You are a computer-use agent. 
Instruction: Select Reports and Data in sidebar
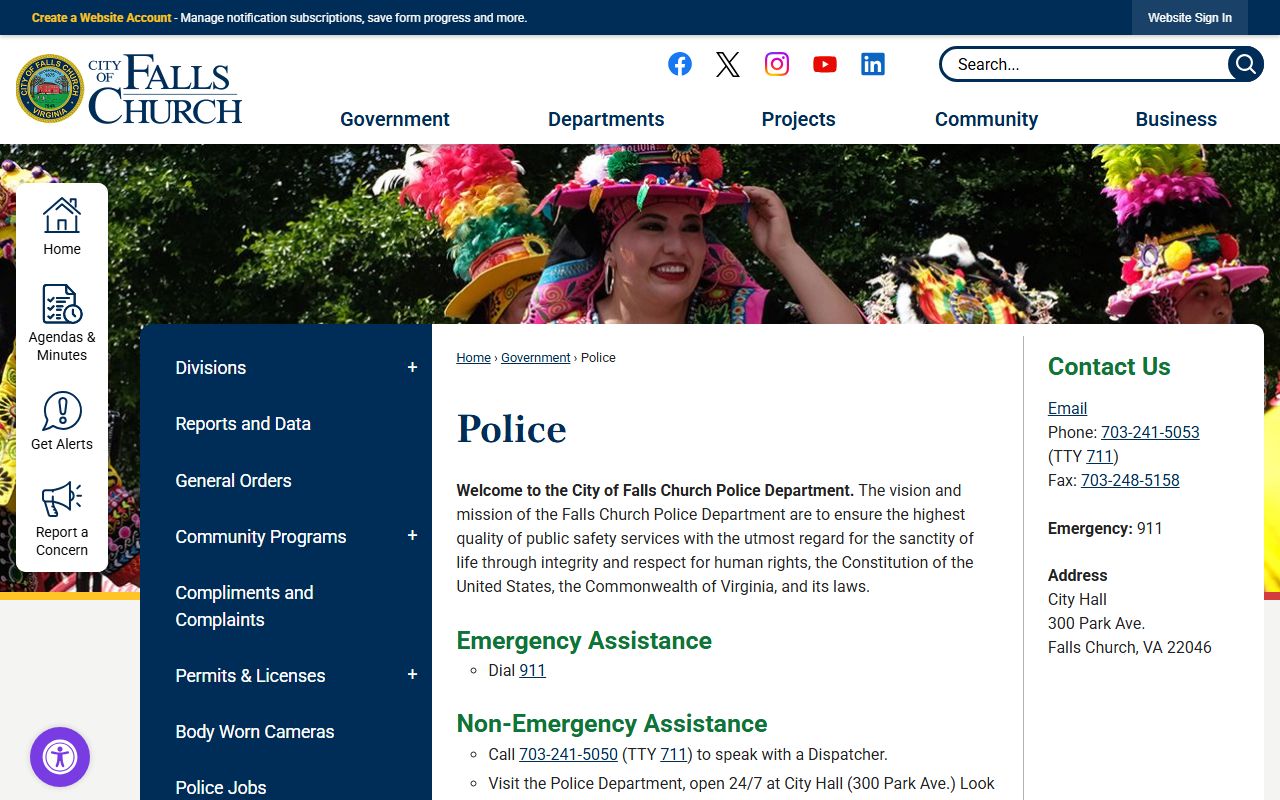pyautogui.click(x=243, y=424)
